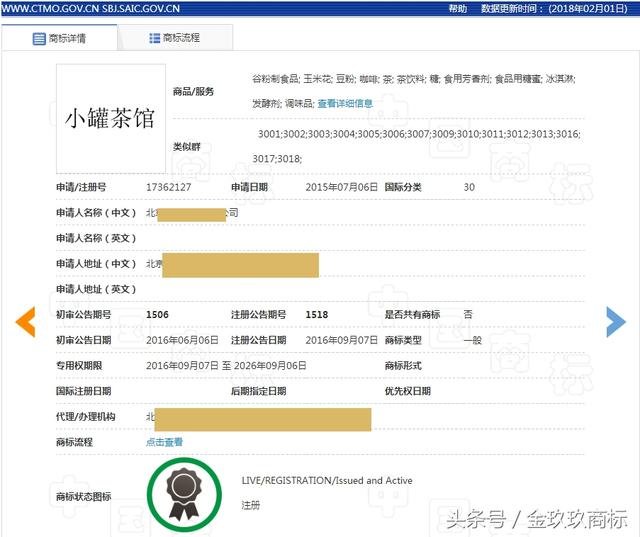Select preliminary announcement date 2016年06月06日
This screenshot has width=640, height=537.
coord(182,340)
